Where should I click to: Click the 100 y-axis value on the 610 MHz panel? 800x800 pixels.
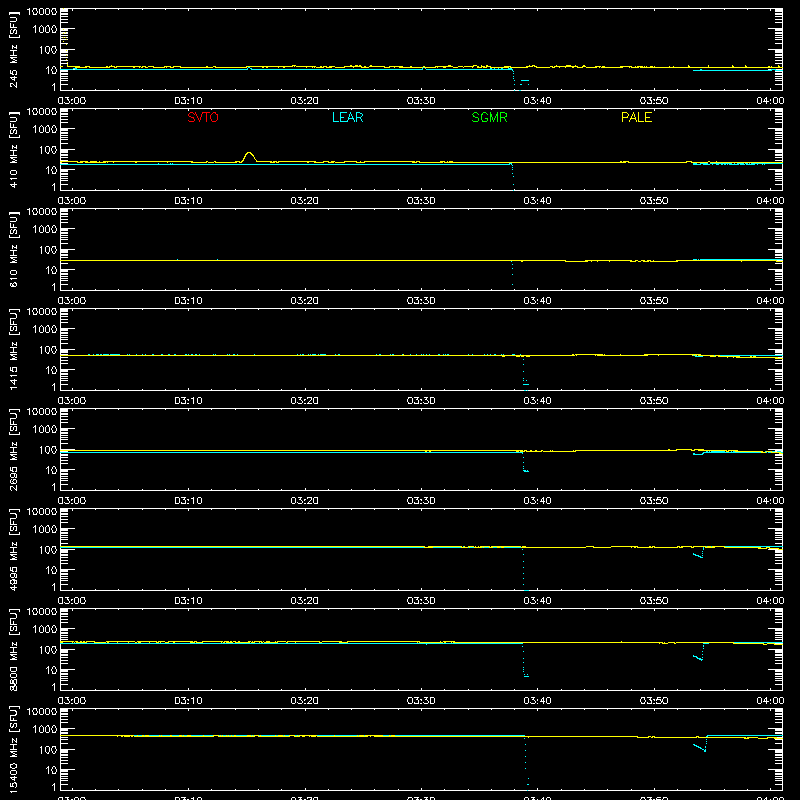(48, 250)
